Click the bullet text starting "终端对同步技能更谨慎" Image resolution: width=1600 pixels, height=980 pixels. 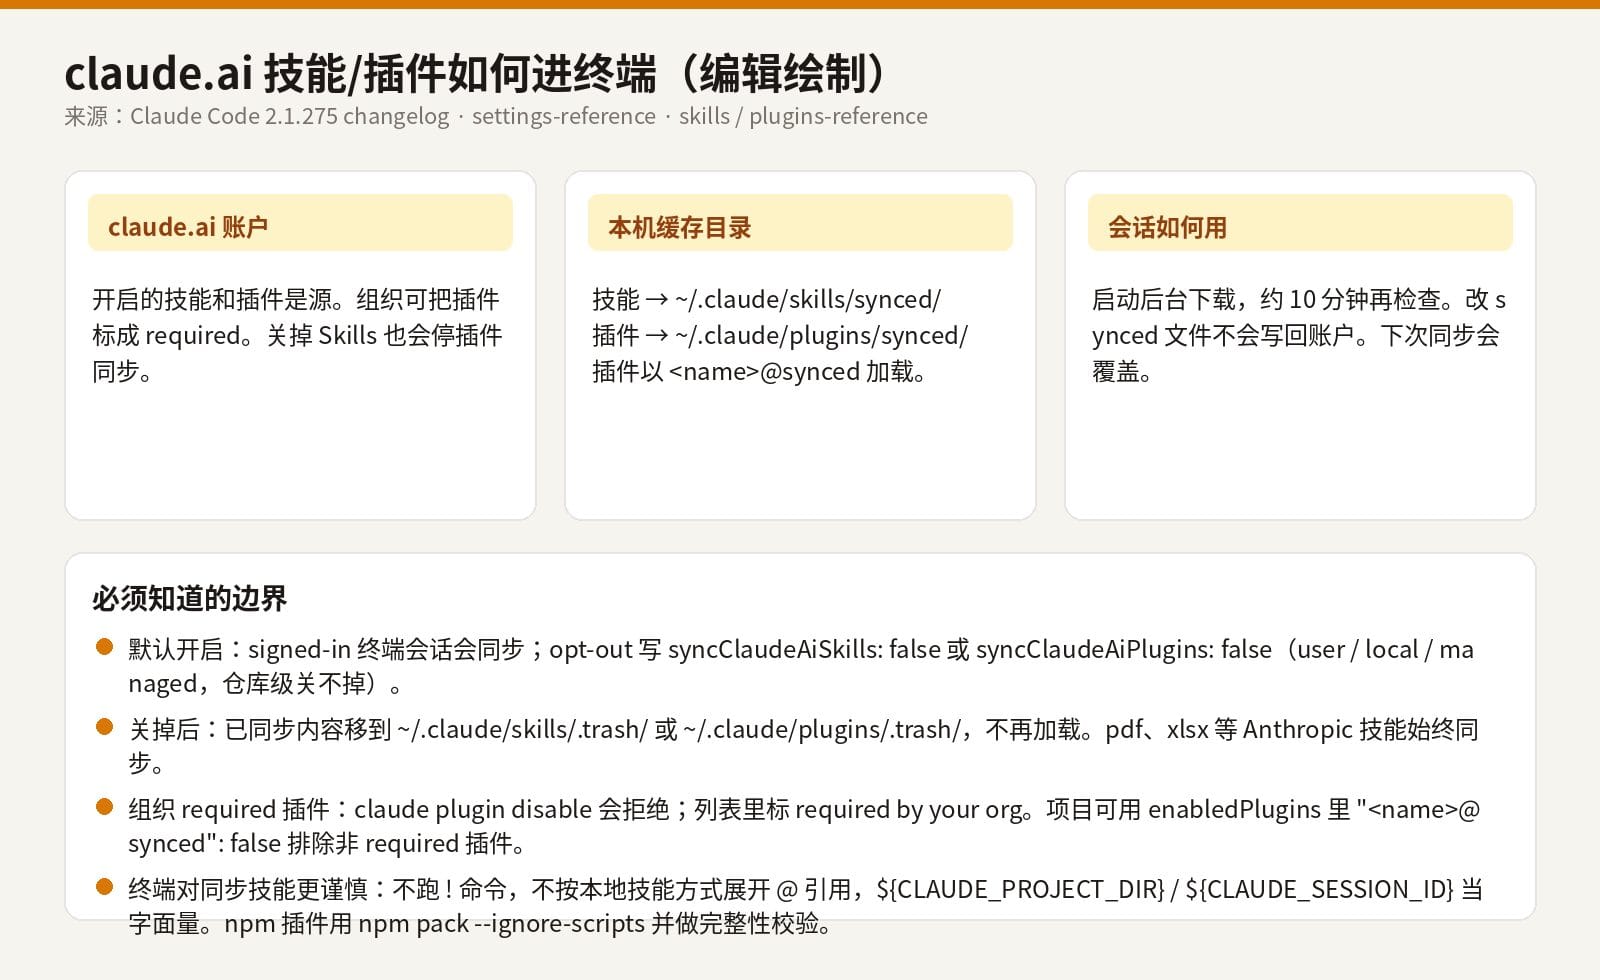(x=805, y=906)
